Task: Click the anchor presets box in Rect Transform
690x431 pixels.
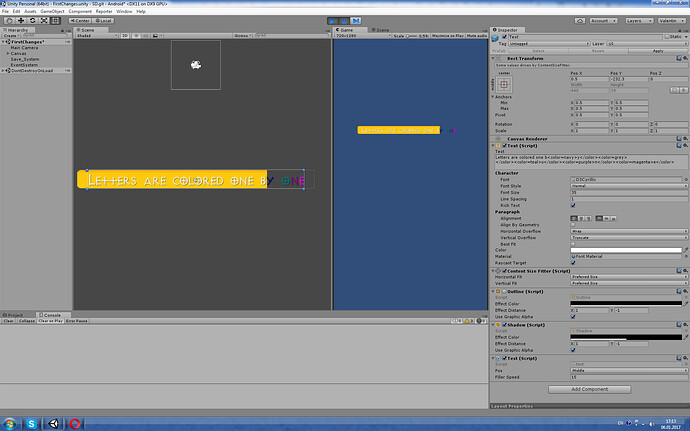Action: click(x=504, y=84)
